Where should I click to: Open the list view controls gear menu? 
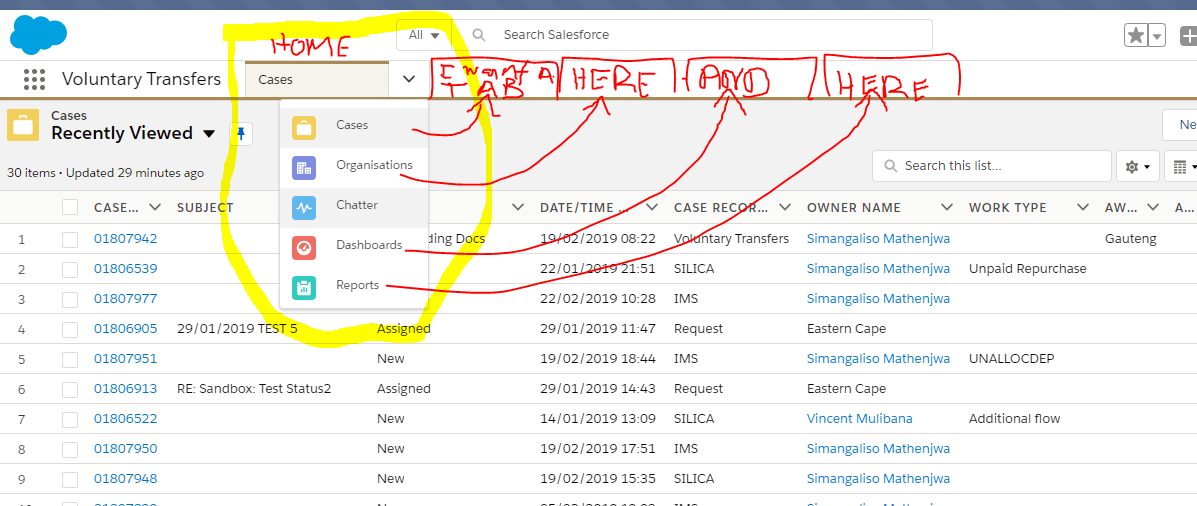(1137, 166)
